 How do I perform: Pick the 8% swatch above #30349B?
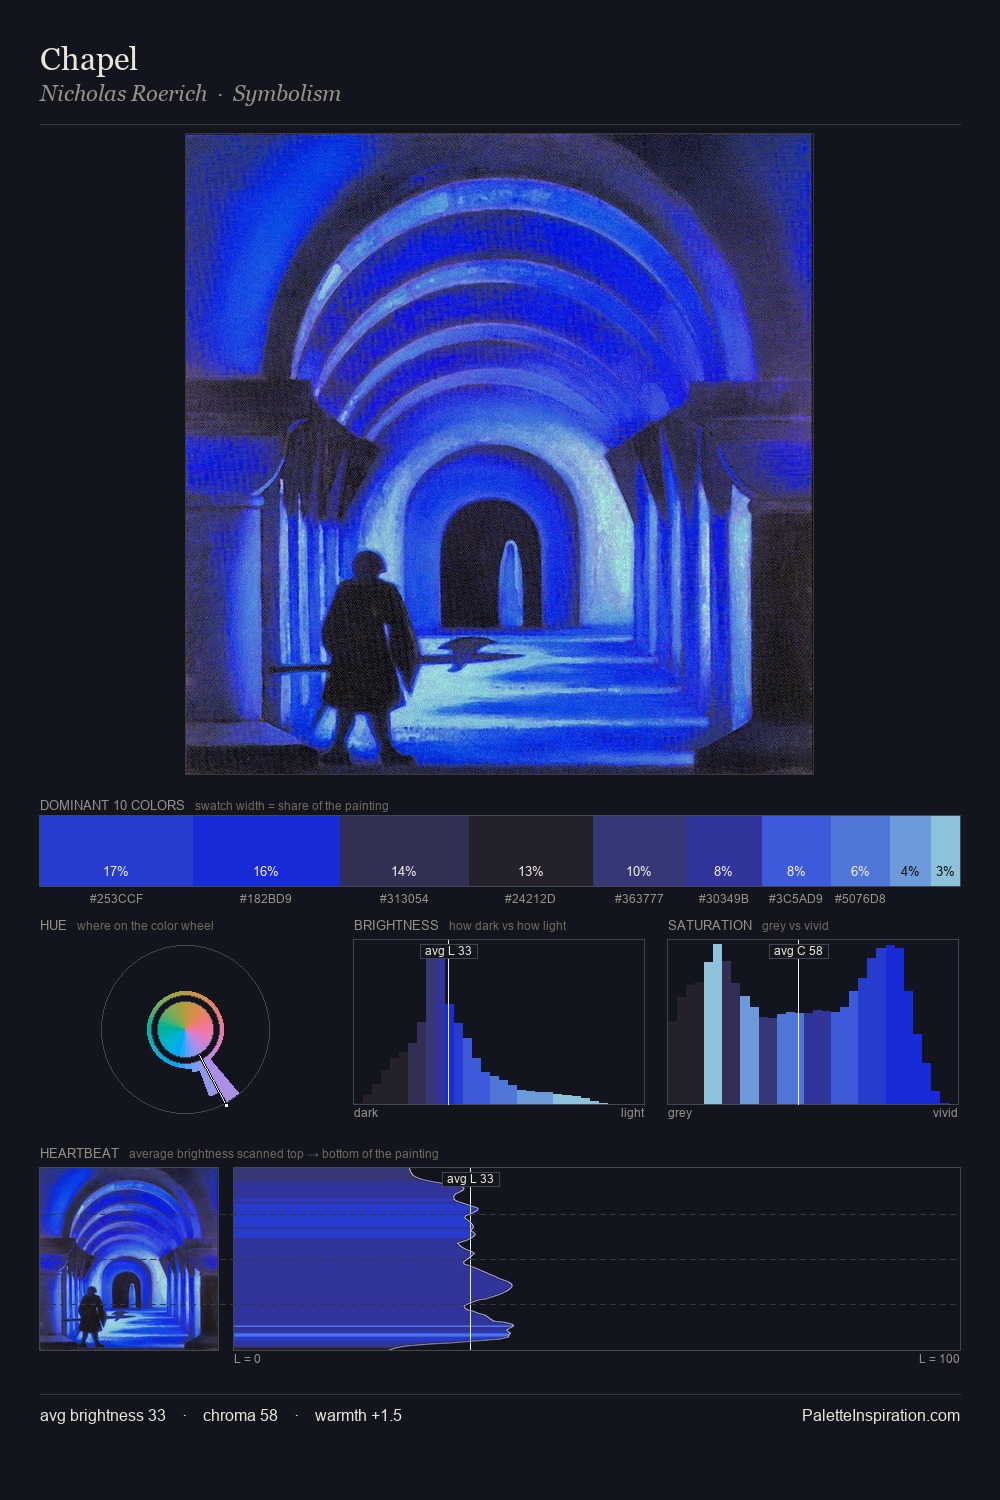[724, 851]
